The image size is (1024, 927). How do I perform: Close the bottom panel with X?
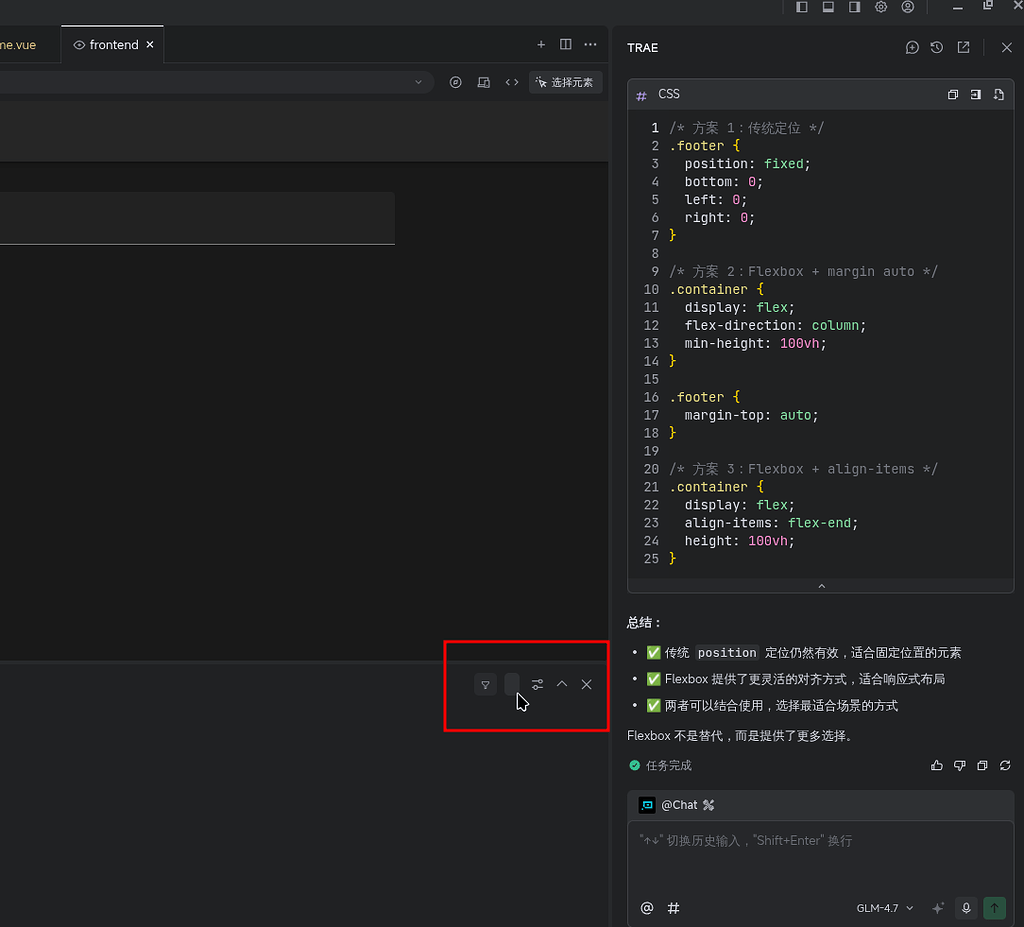pos(586,685)
